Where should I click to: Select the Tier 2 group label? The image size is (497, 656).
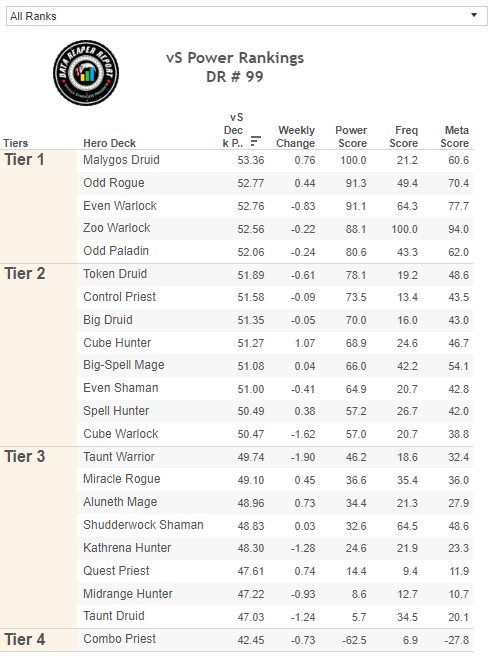pos(25,274)
